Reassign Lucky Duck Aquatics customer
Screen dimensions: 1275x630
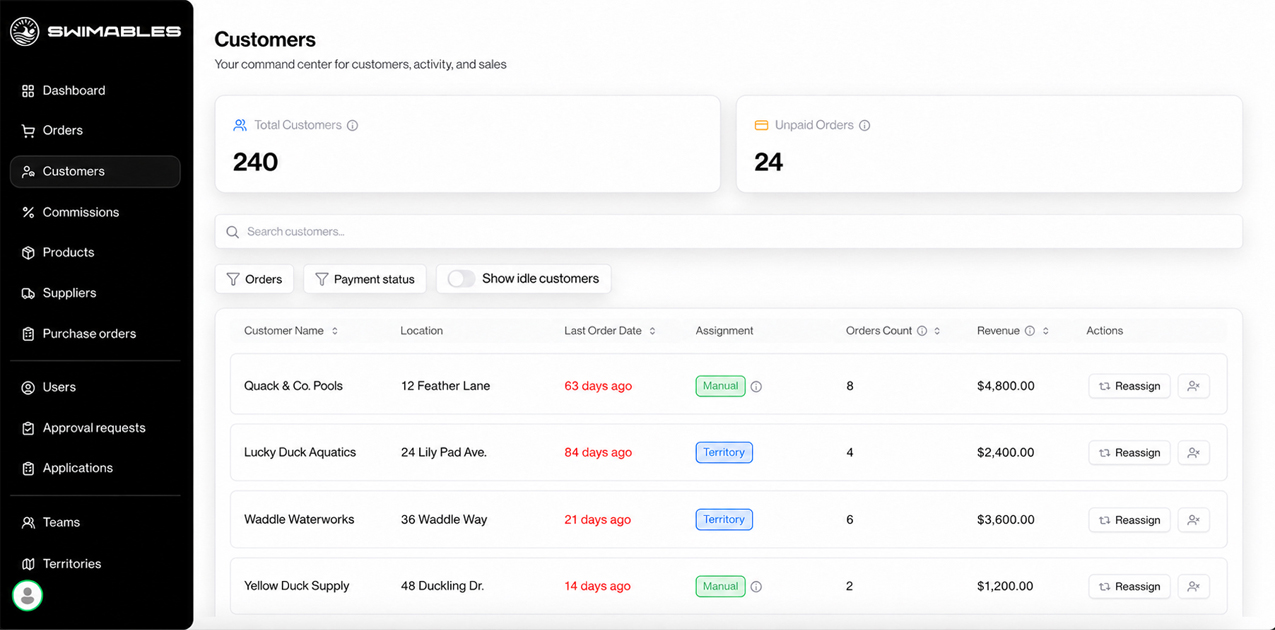(x=1129, y=453)
